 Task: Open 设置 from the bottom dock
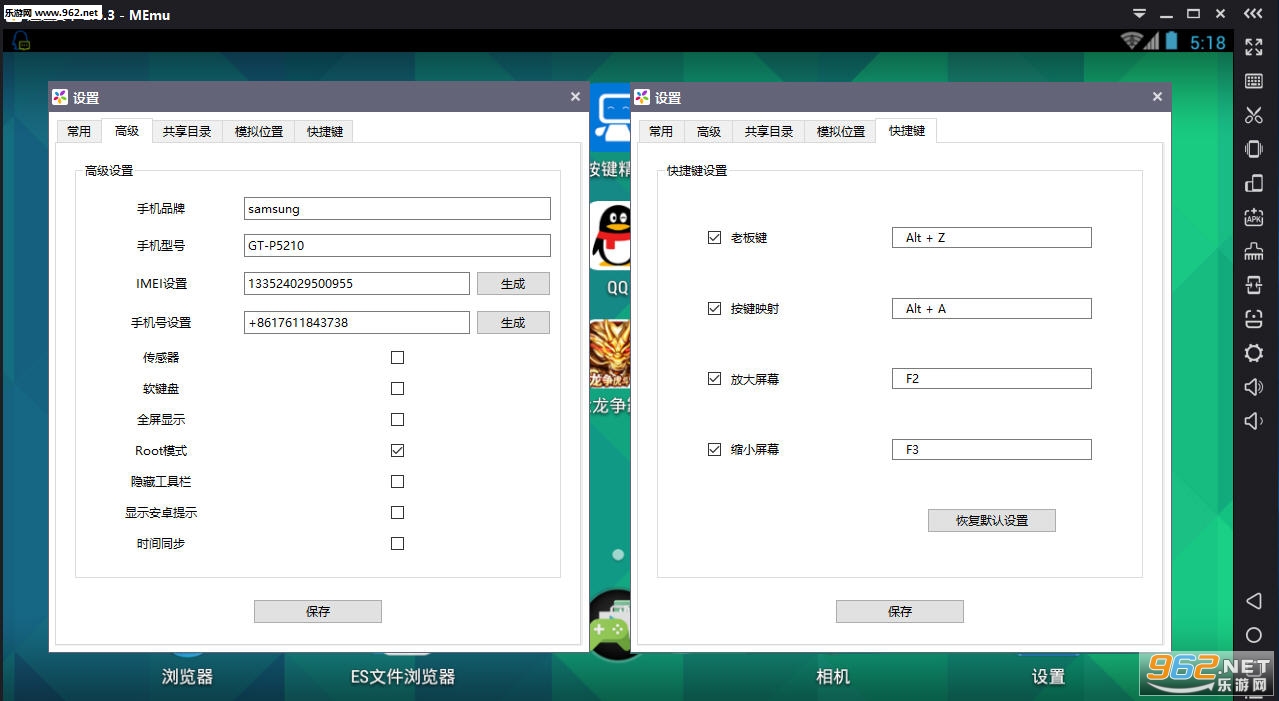[1048, 676]
